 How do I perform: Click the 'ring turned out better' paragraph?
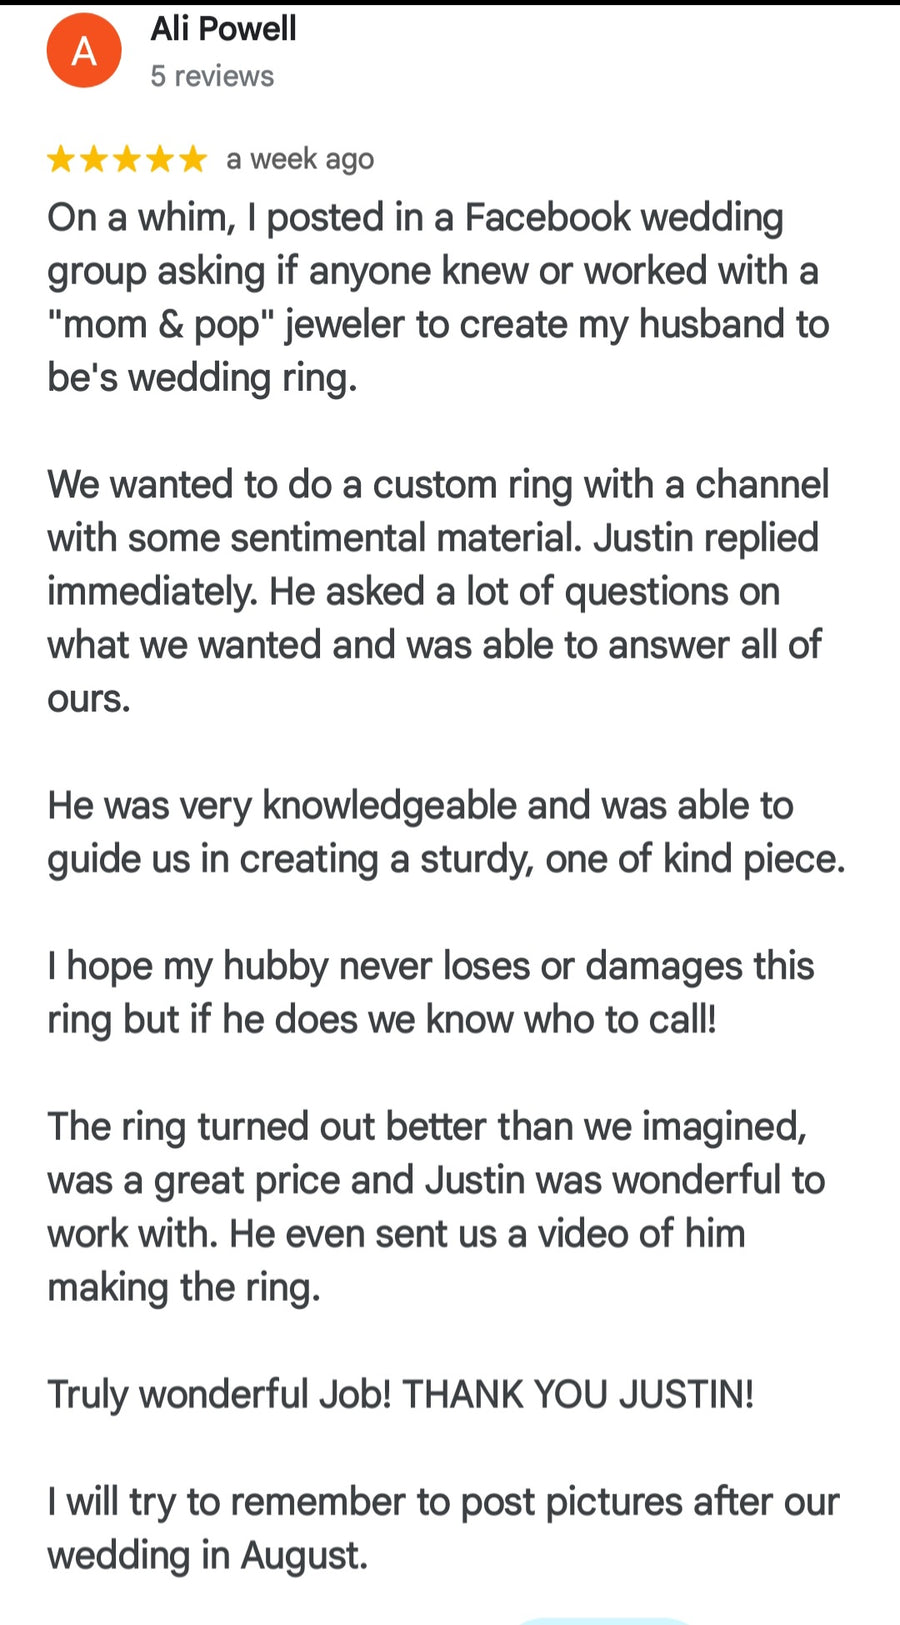tap(436, 1207)
